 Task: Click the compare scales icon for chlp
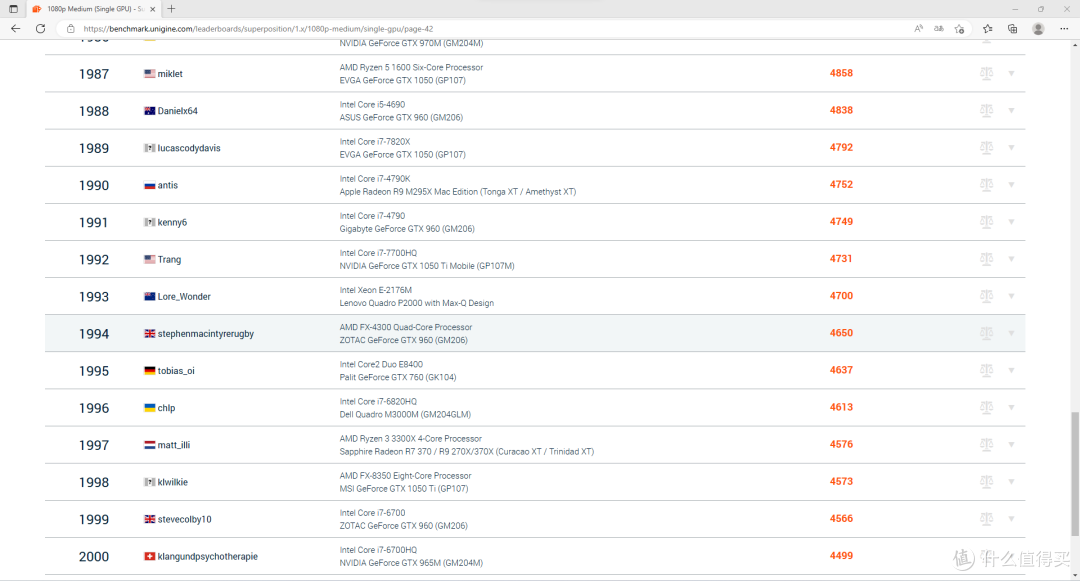(x=986, y=408)
